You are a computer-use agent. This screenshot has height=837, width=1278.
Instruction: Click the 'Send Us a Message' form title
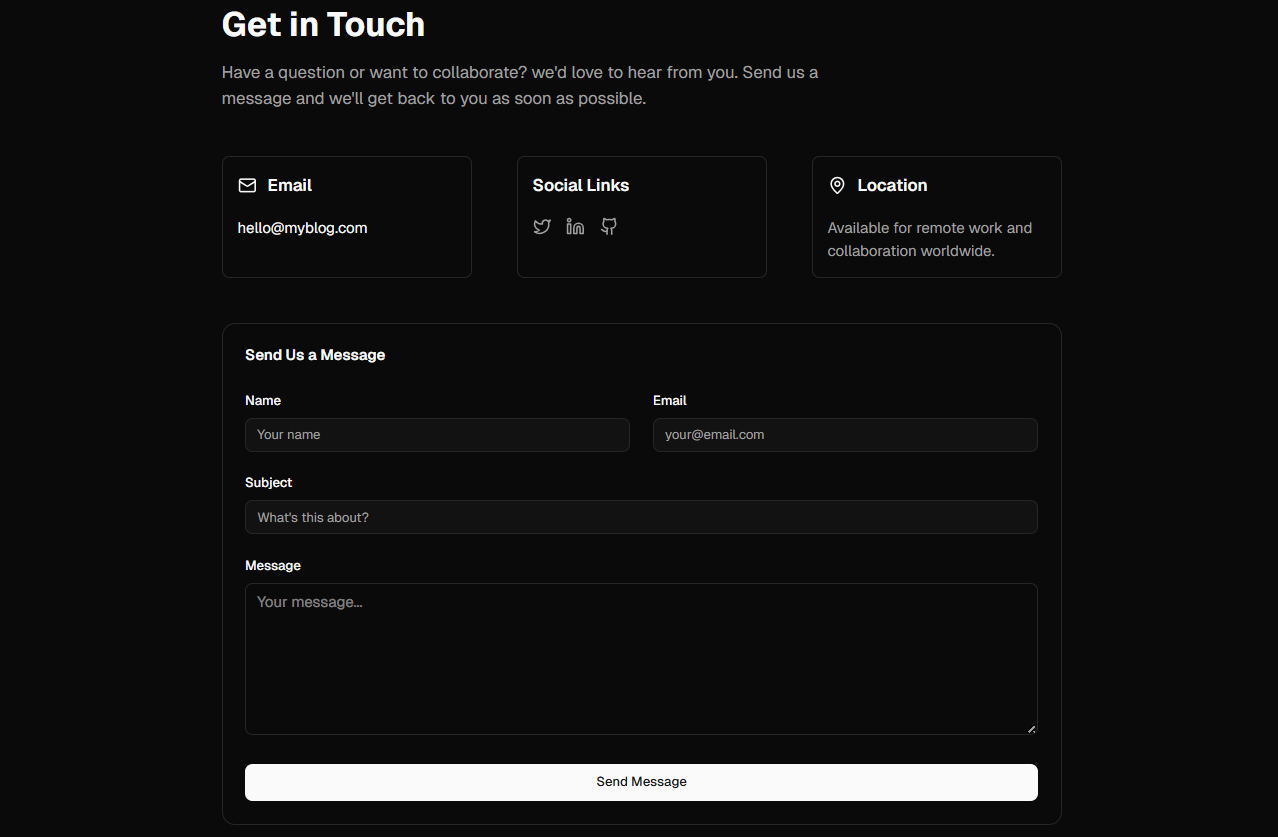(315, 355)
